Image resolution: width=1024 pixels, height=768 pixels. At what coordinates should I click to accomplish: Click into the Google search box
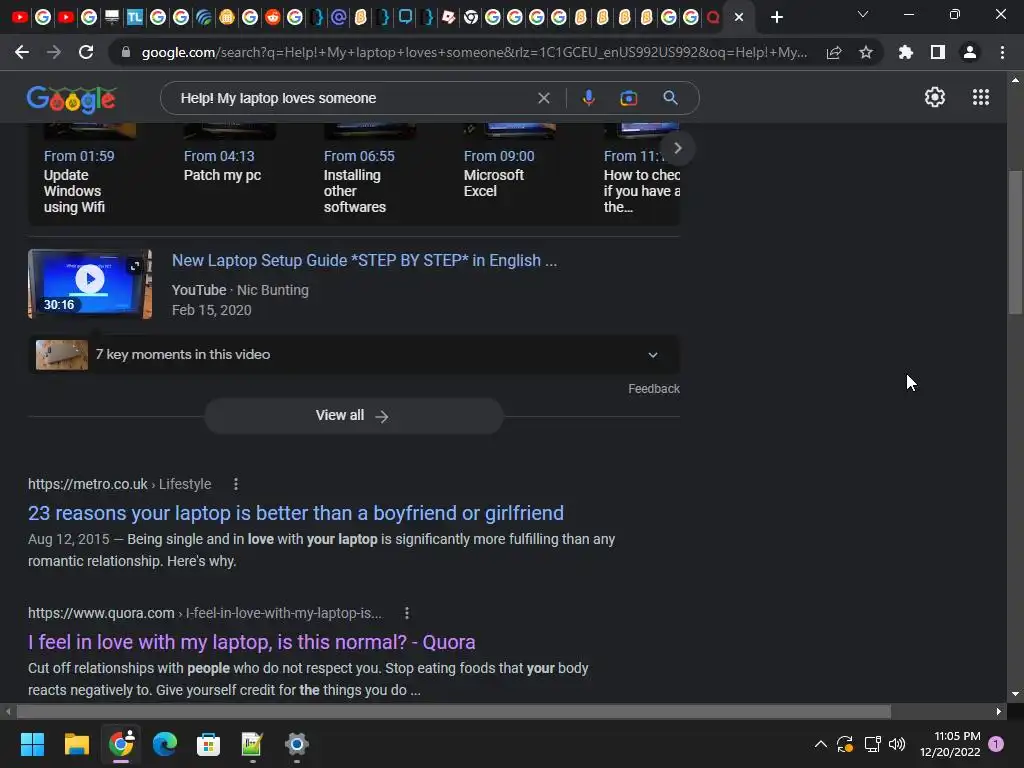353,98
